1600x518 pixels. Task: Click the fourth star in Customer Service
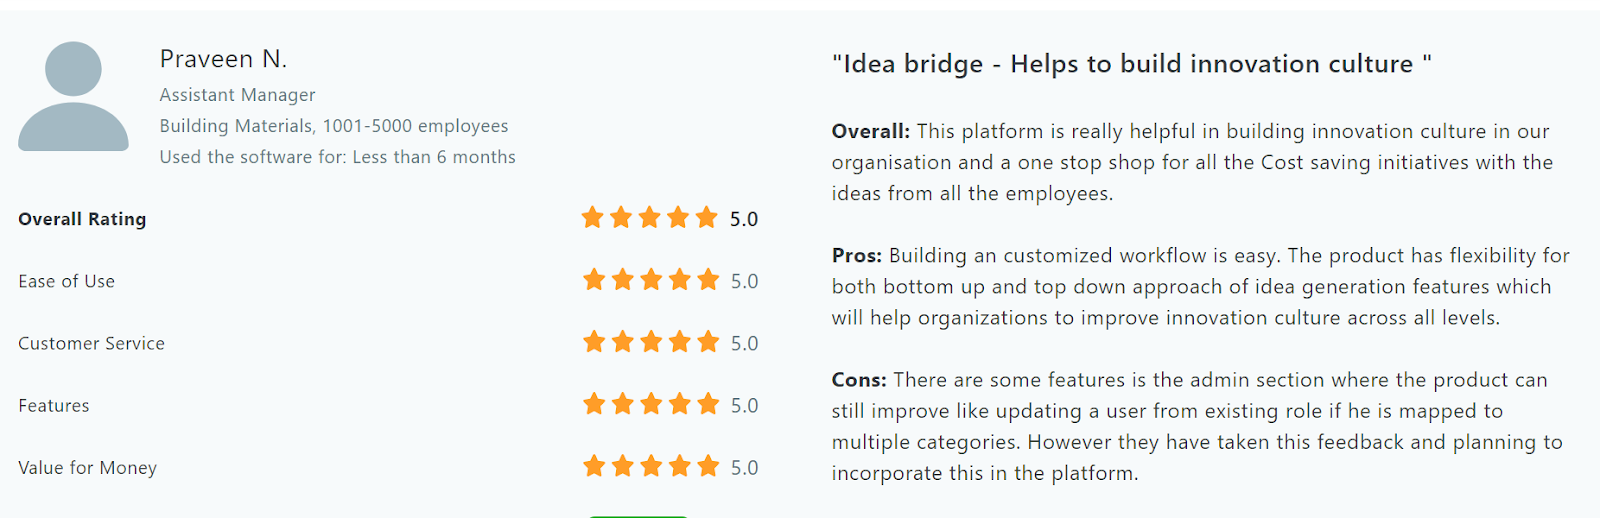click(x=680, y=342)
